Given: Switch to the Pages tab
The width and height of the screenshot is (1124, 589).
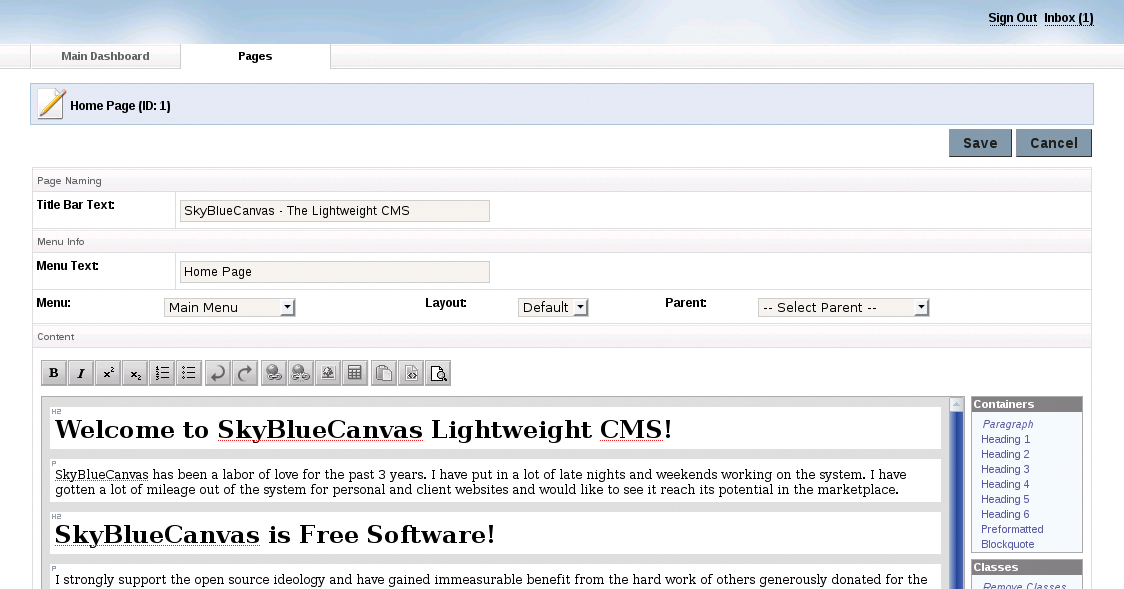Looking at the screenshot, I should click(255, 56).
